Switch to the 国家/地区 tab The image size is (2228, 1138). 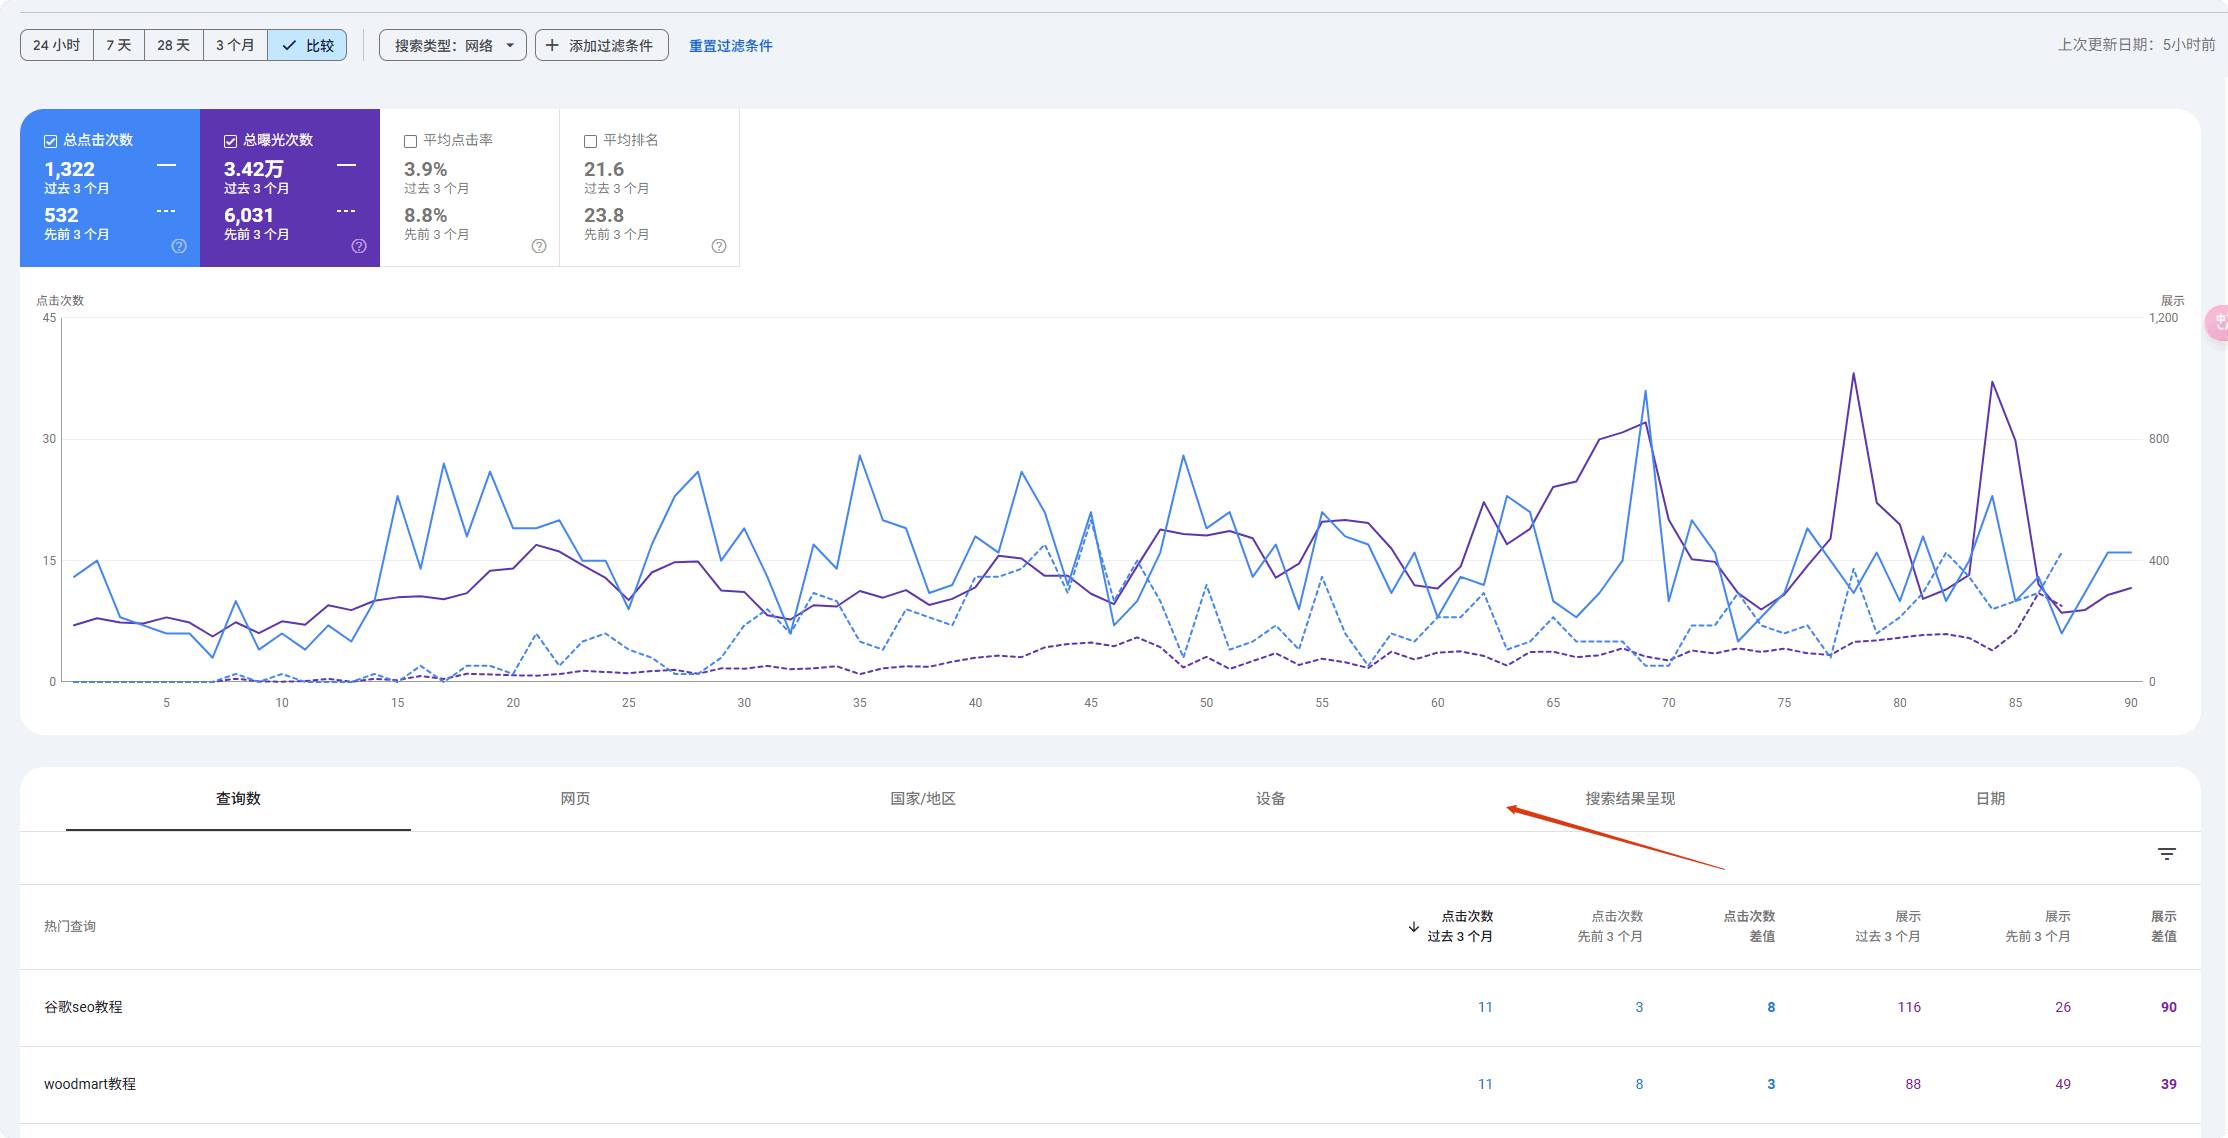[x=923, y=798]
